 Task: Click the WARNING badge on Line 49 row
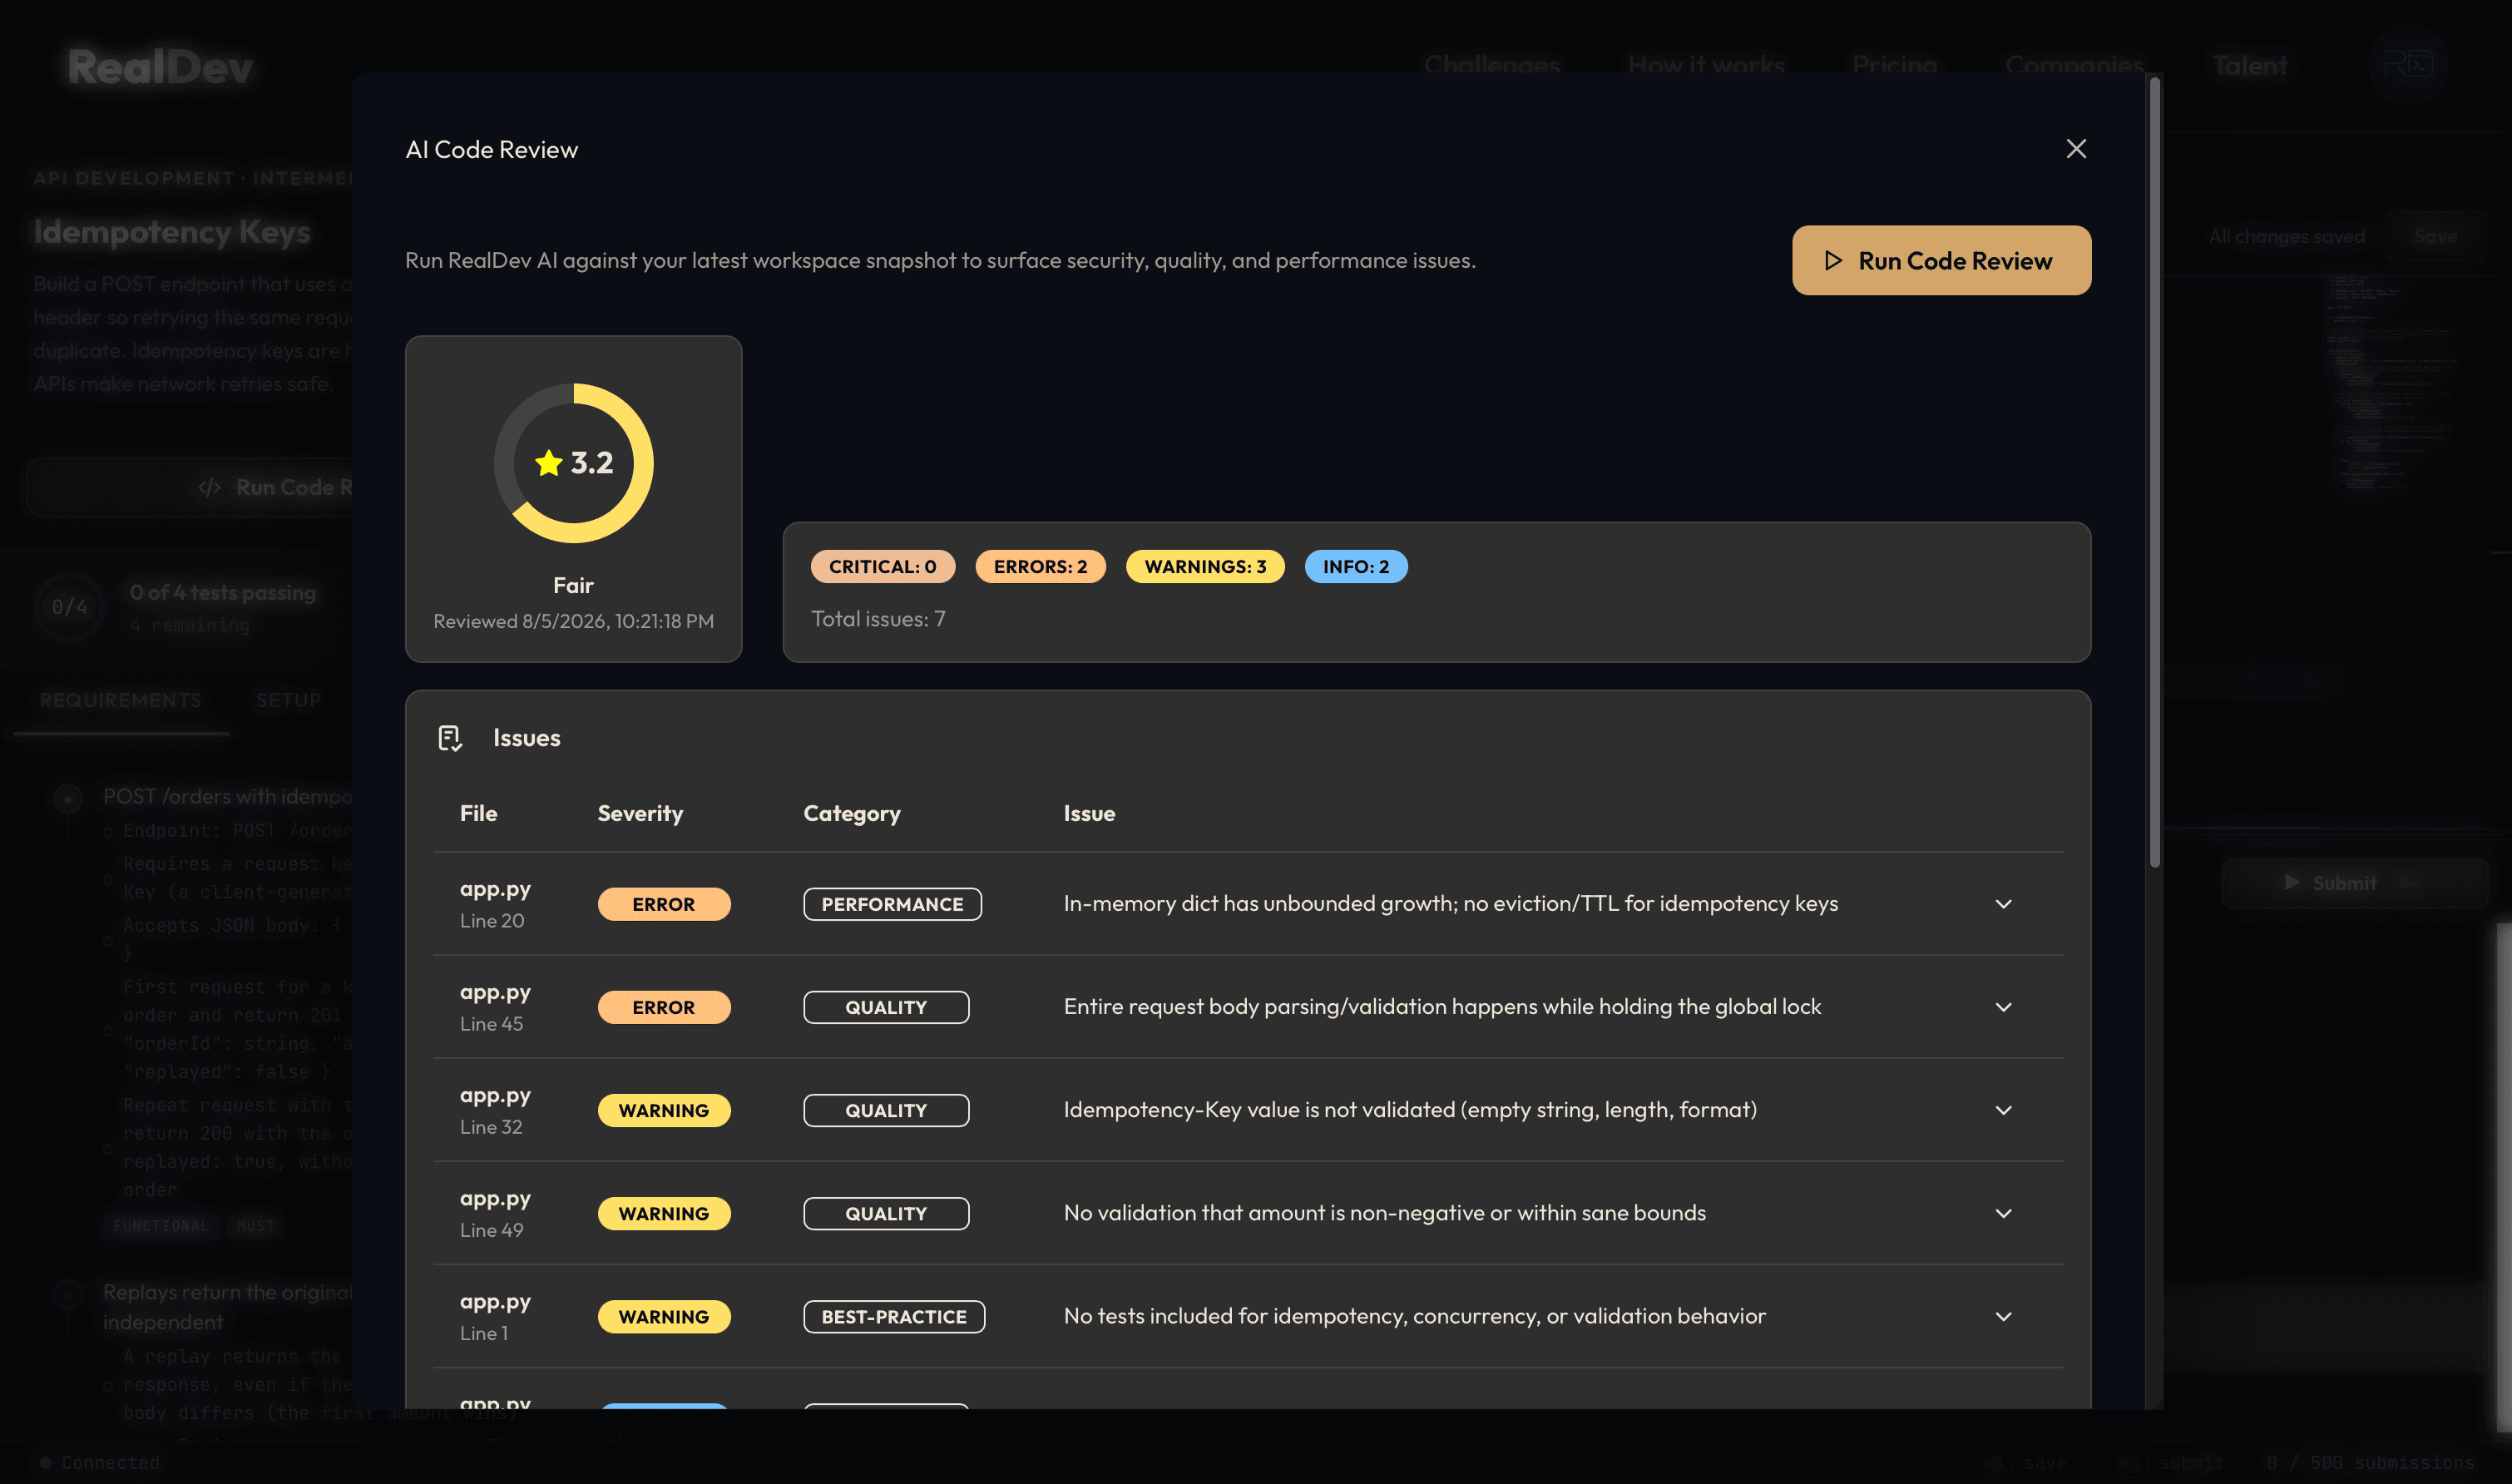(664, 1213)
